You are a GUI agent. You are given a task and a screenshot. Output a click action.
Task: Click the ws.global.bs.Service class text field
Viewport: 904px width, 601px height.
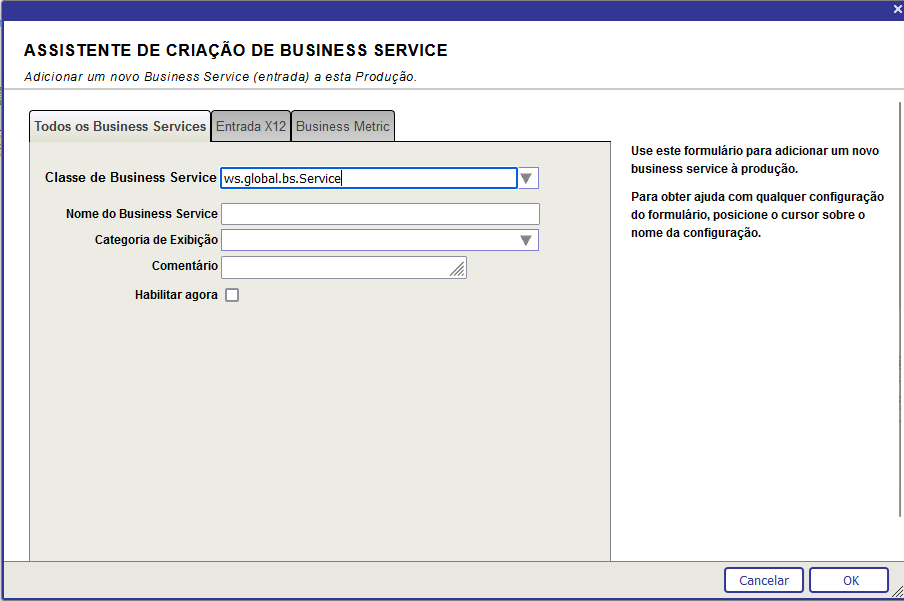coord(367,178)
